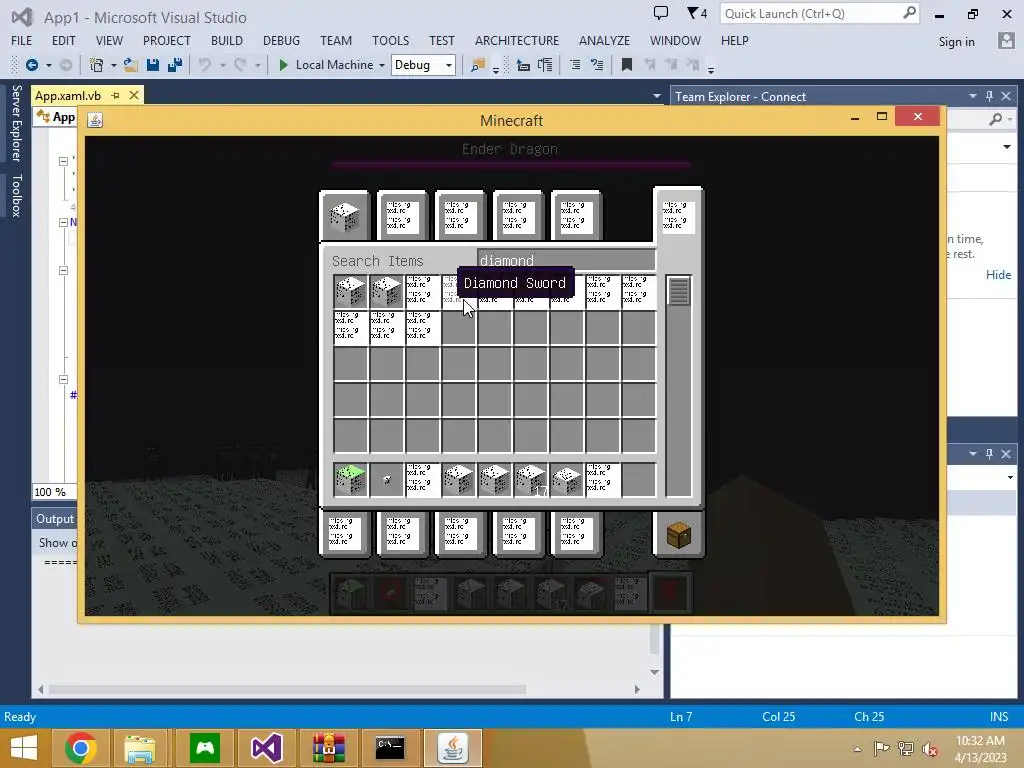
Task: Open the BUILD menu
Action: pyautogui.click(x=227, y=40)
